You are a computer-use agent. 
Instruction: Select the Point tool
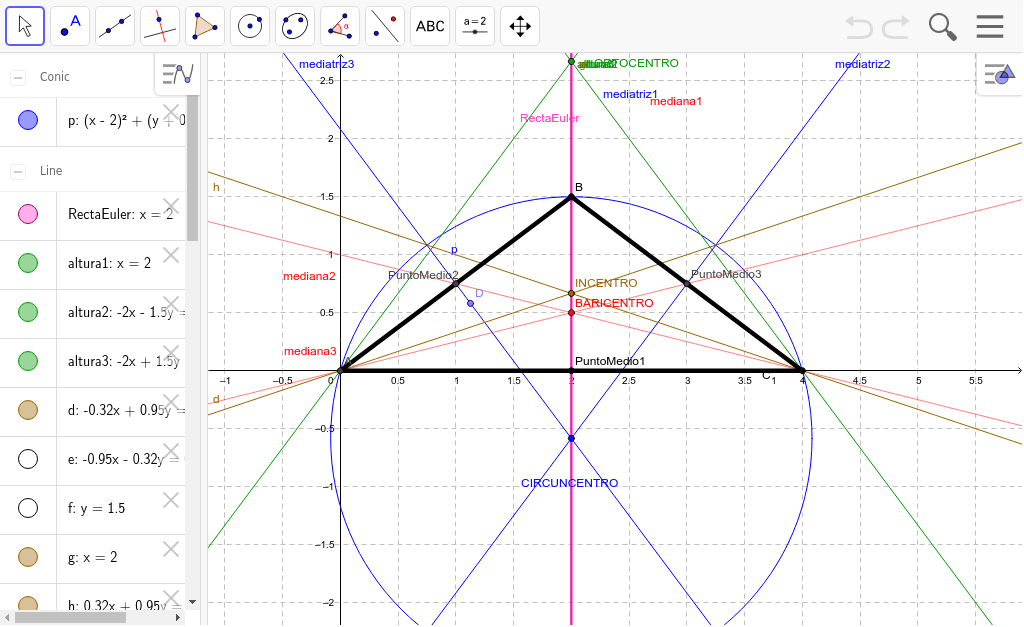(x=70, y=26)
